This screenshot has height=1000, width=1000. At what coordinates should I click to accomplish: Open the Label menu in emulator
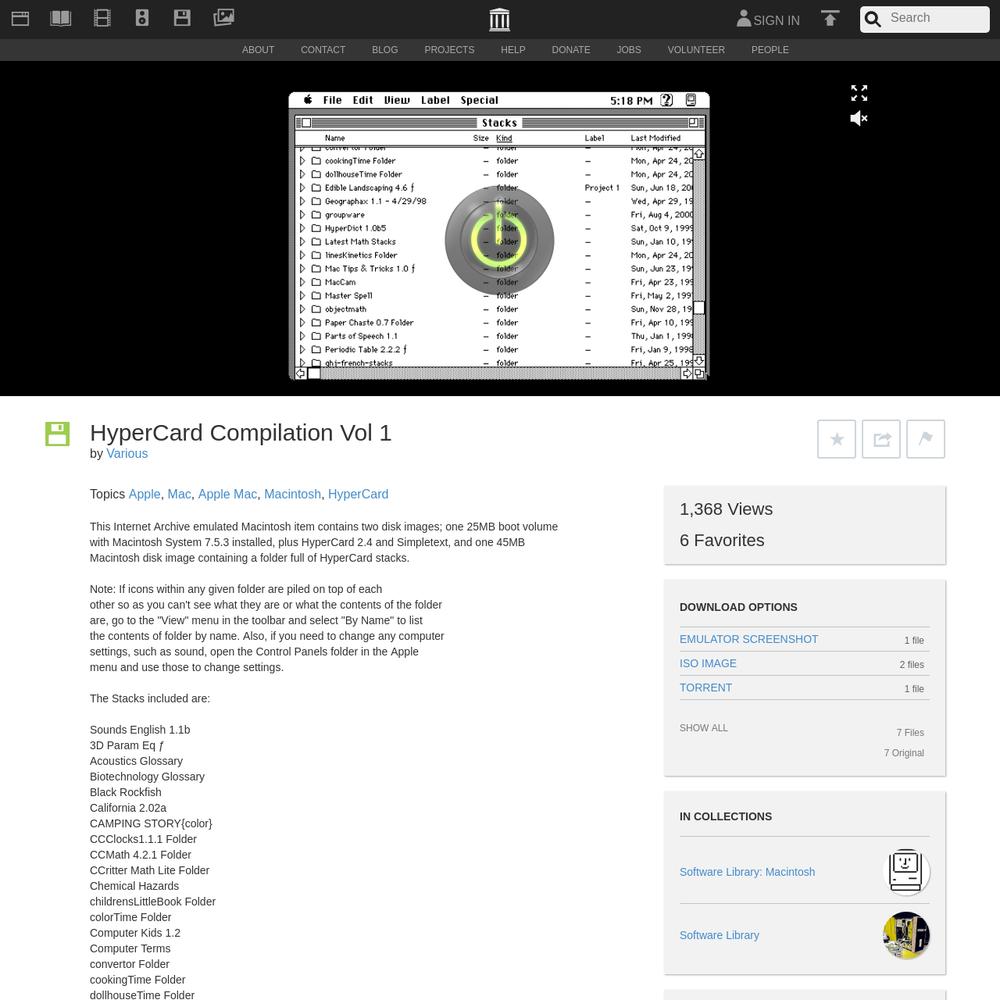(436, 100)
